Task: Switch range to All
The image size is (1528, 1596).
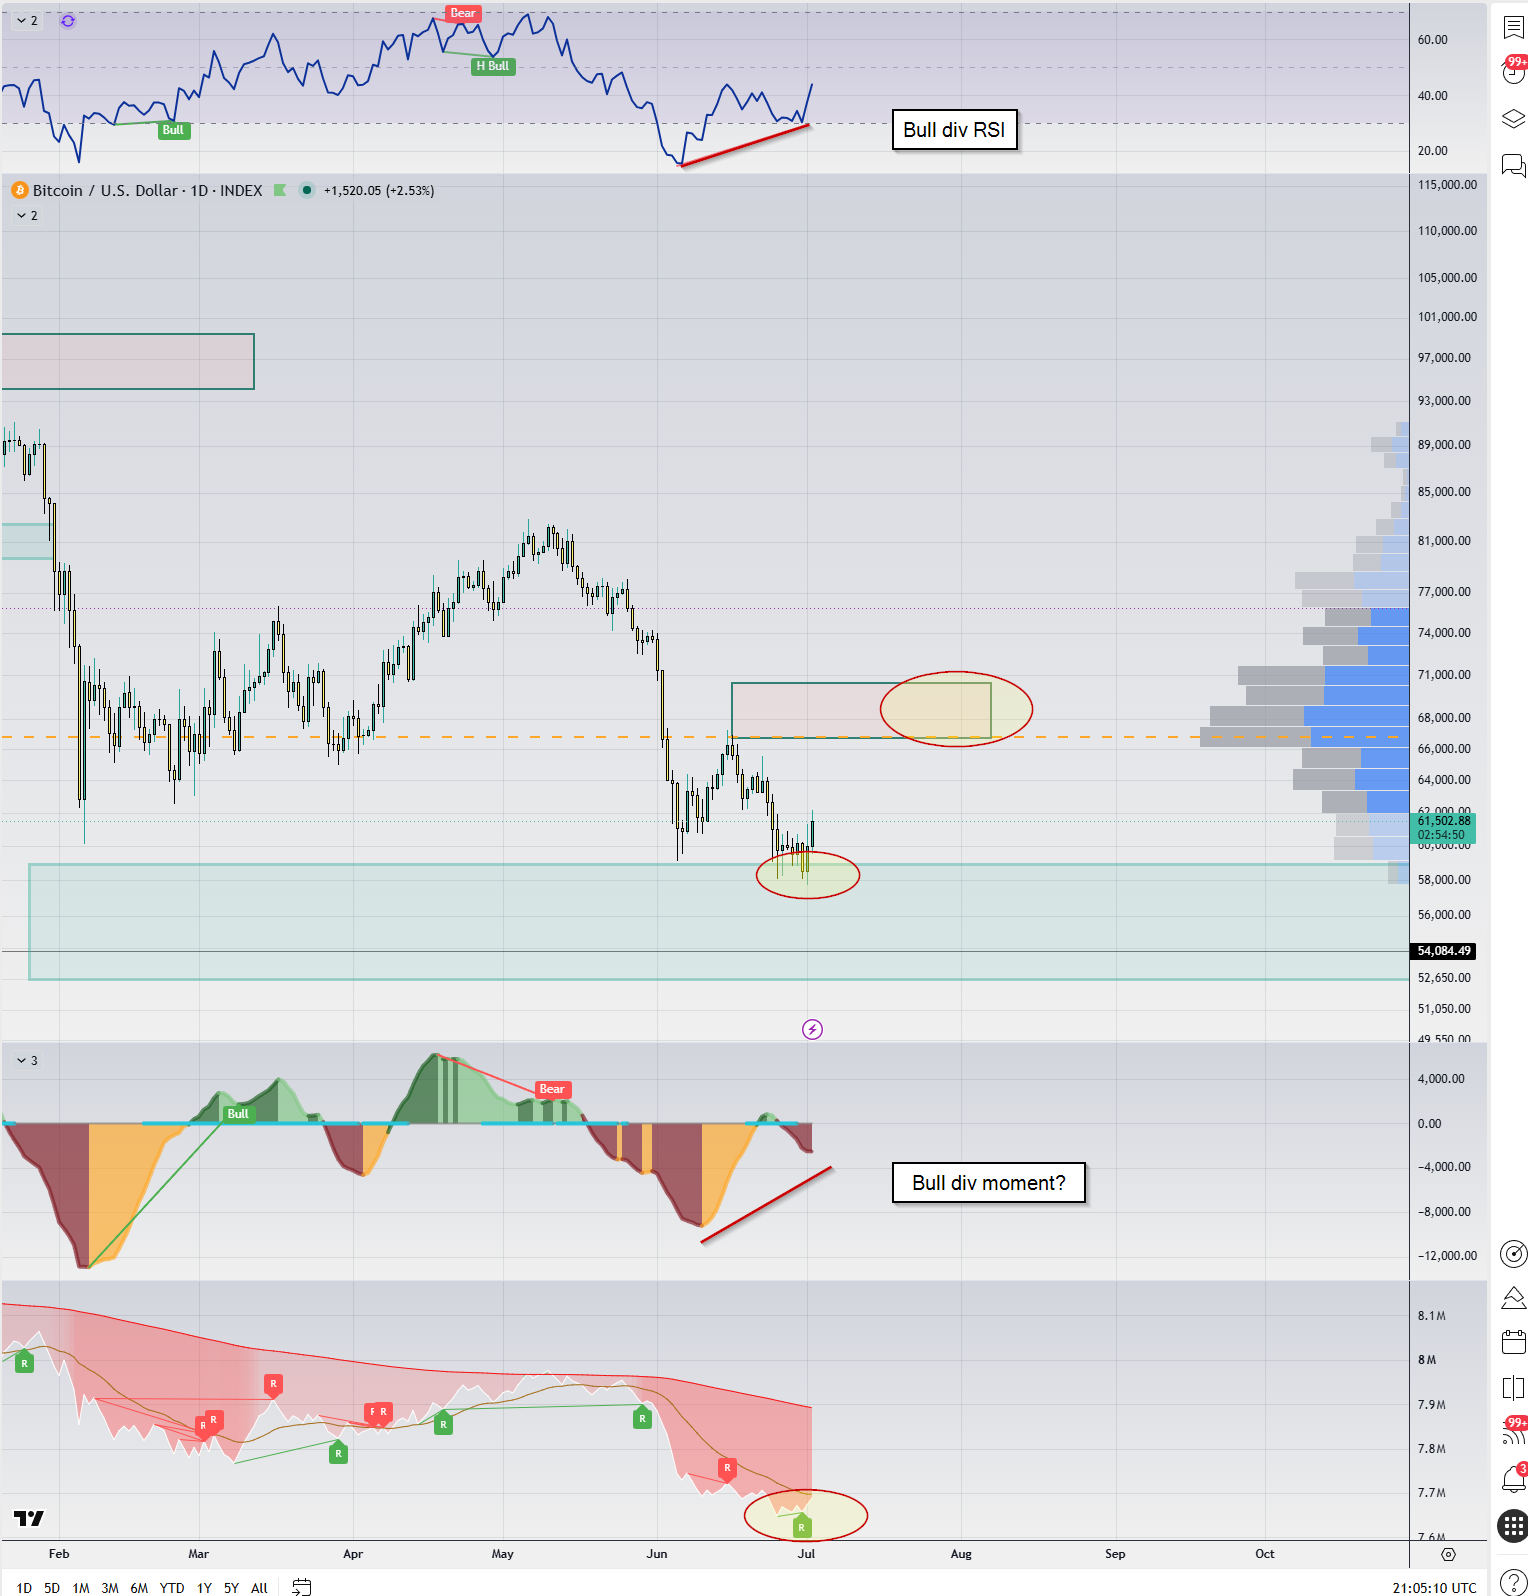Action: [259, 1587]
